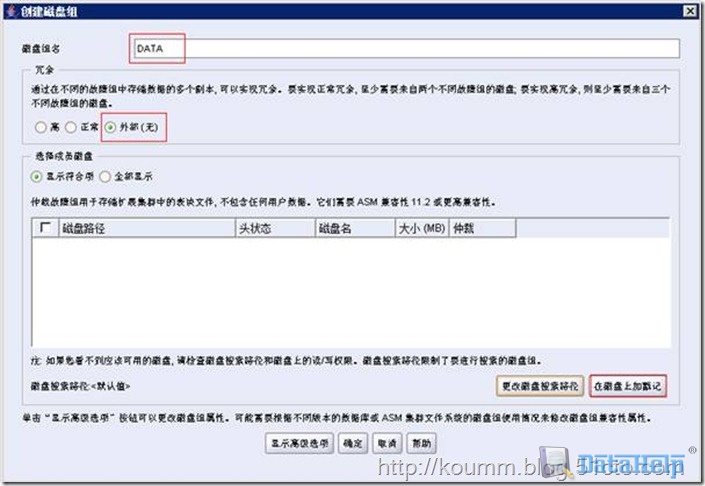Click 更改磁盘搜索路径 button

(x=540, y=386)
